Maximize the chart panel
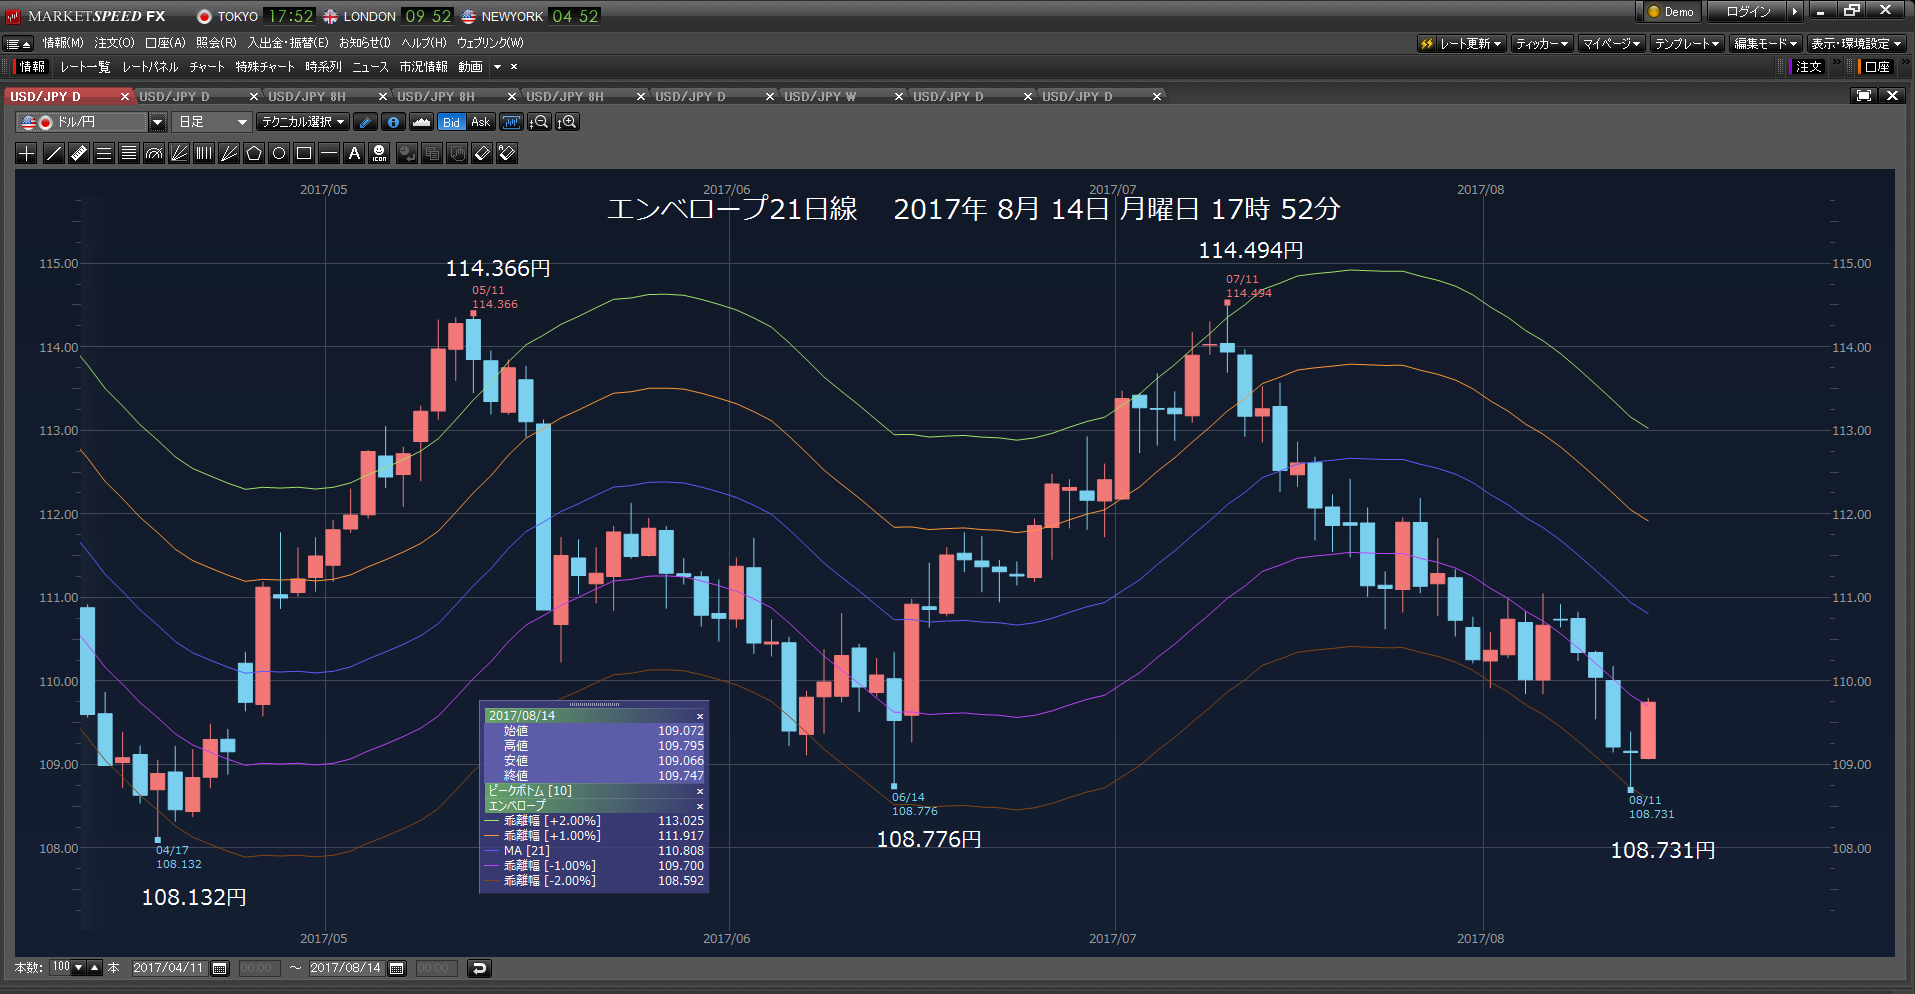The height and width of the screenshot is (994, 1915). click(1863, 96)
